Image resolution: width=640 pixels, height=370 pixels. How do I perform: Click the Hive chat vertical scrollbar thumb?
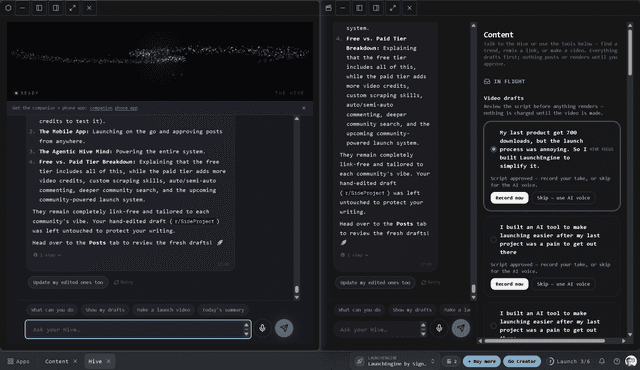coord(297,289)
